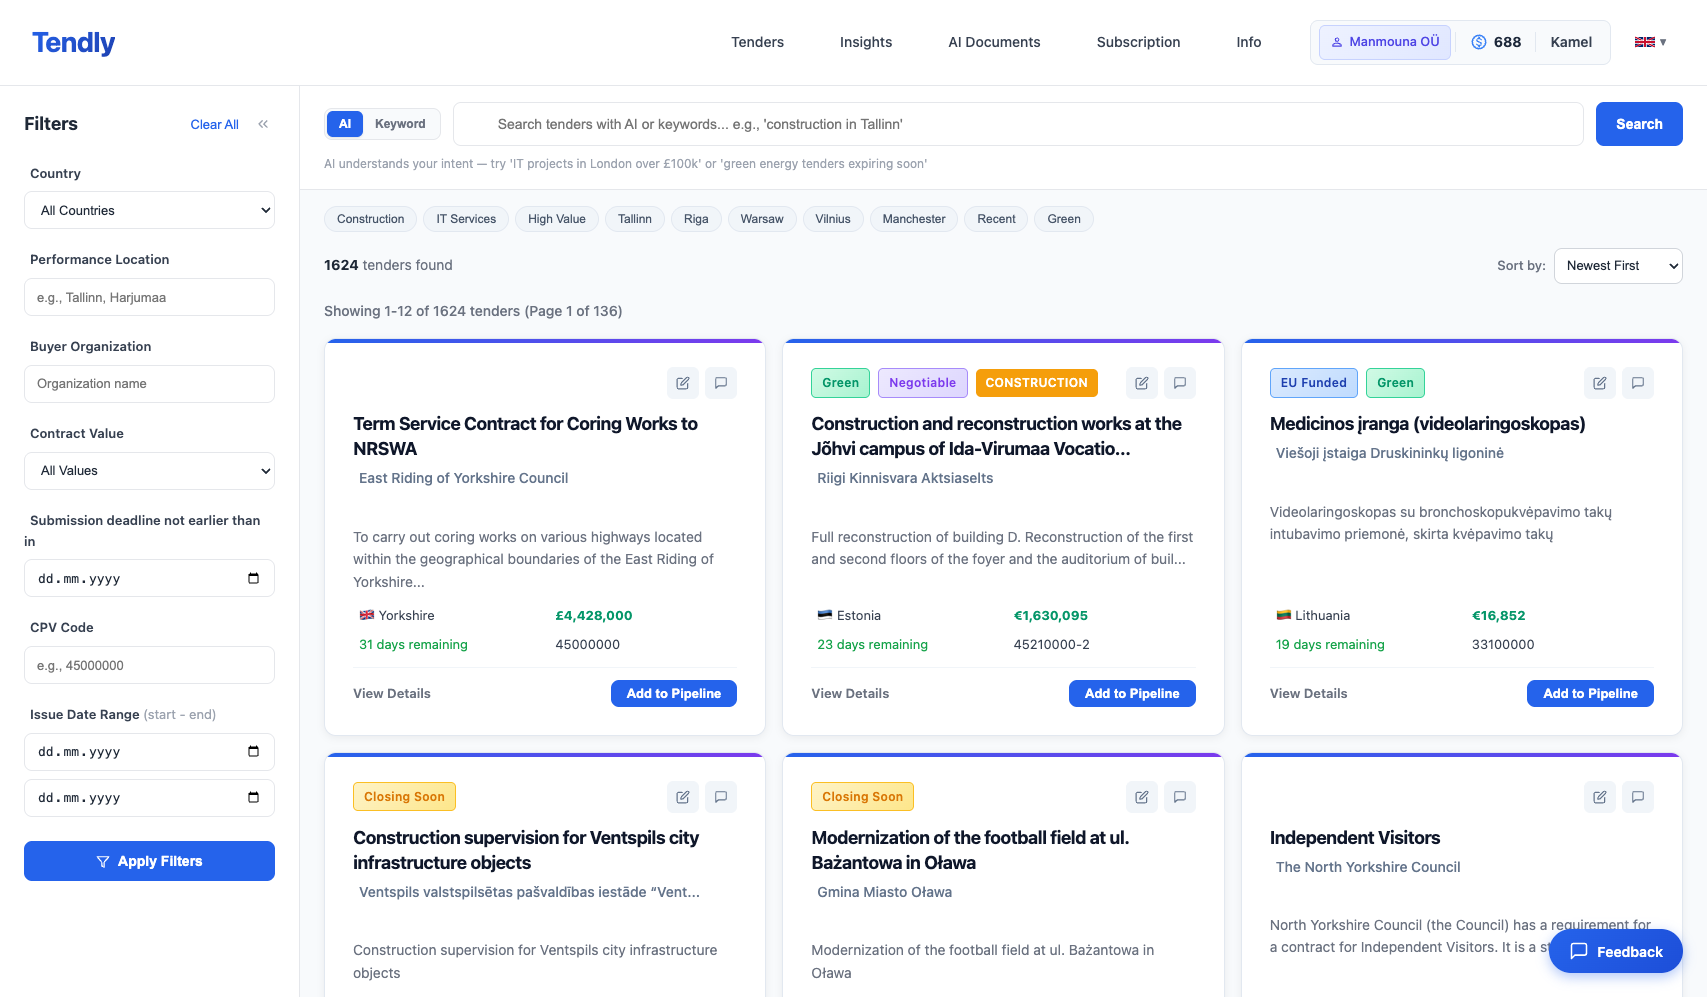Click edit note icon on Ventspils supervision card

[x=683, y=797]
